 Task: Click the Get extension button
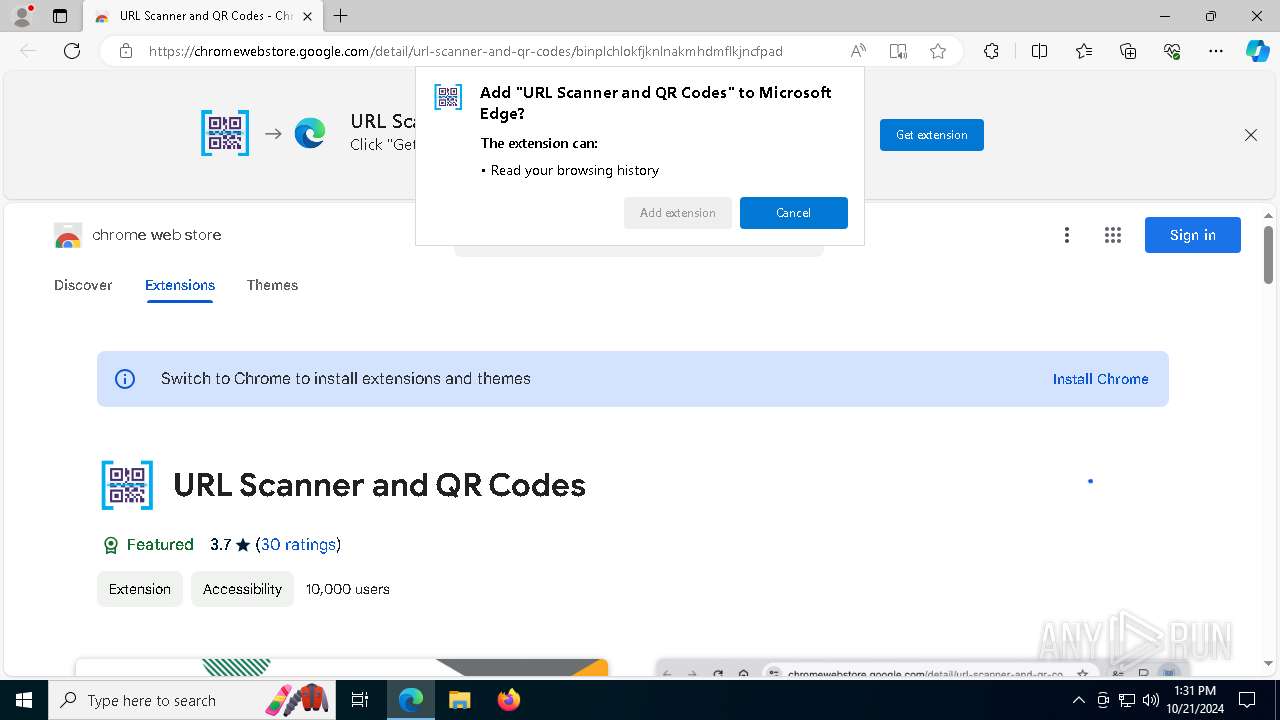[932, 135]
